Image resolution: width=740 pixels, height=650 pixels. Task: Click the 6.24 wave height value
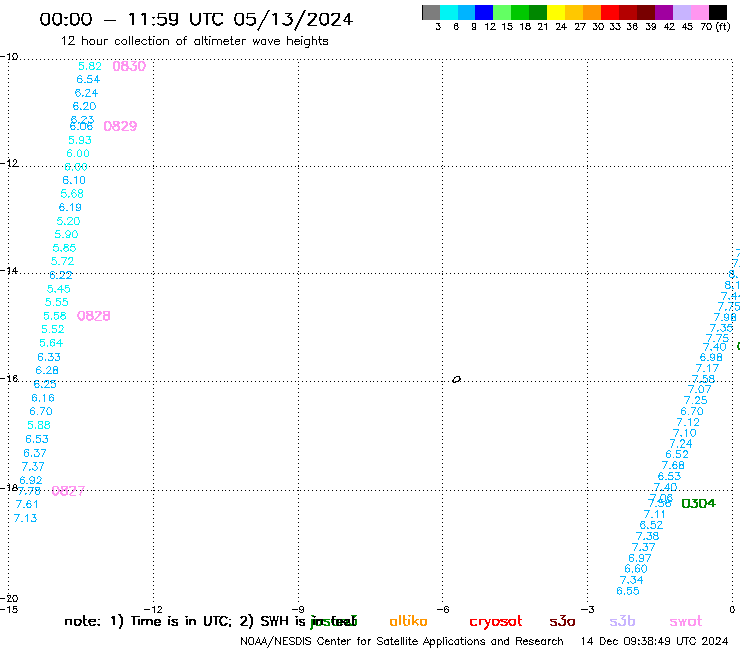(x=86, y=93)
